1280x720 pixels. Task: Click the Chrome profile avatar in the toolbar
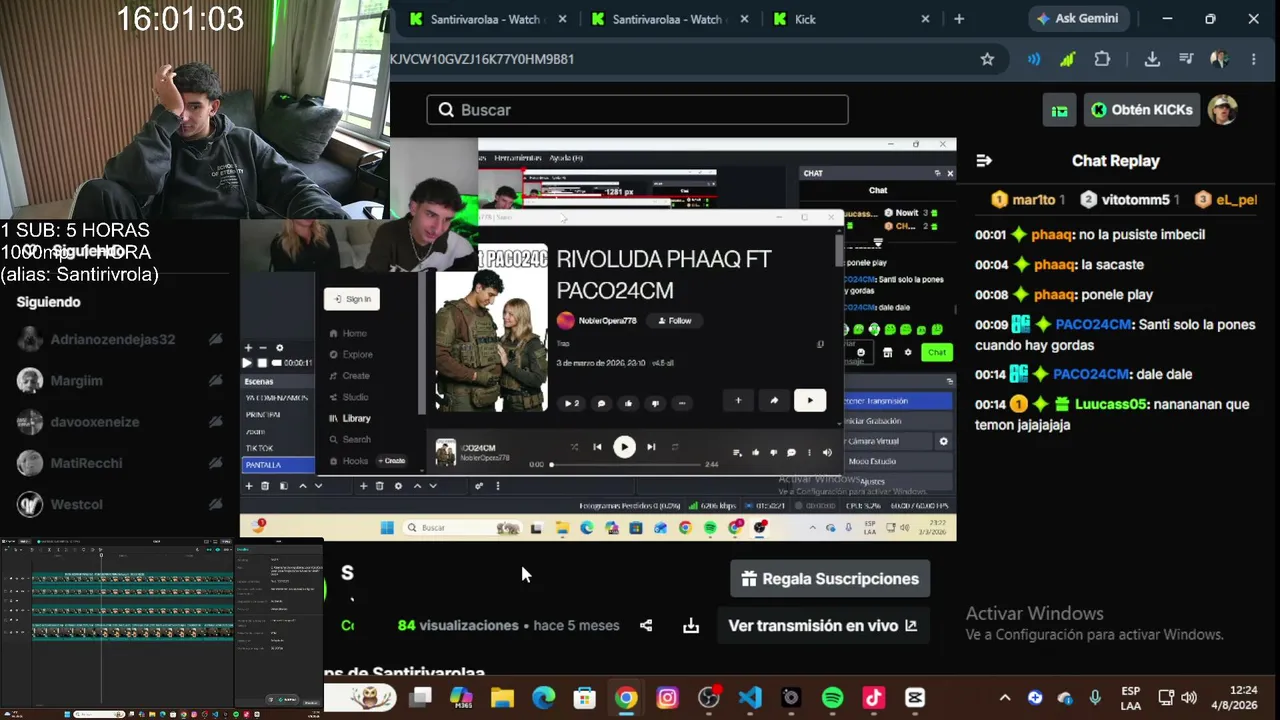[1219, 59]
